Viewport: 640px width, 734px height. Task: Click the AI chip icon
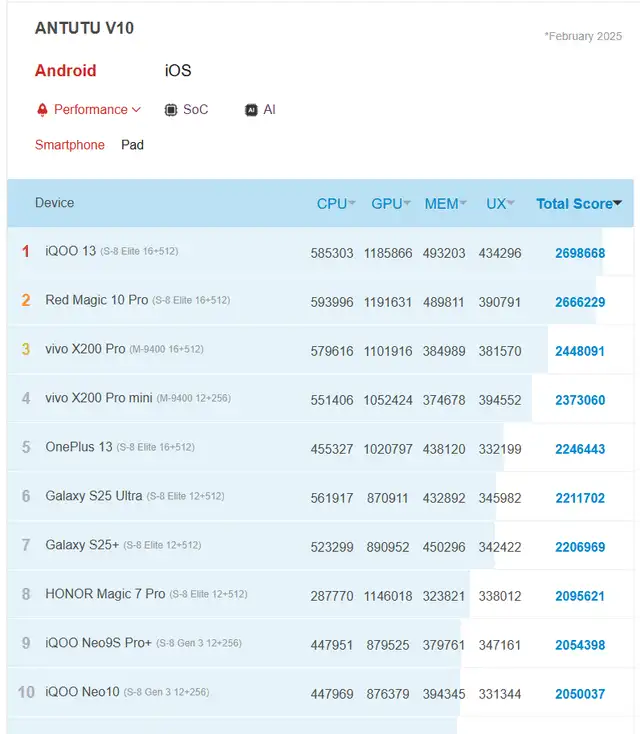(x=251, y=110)
